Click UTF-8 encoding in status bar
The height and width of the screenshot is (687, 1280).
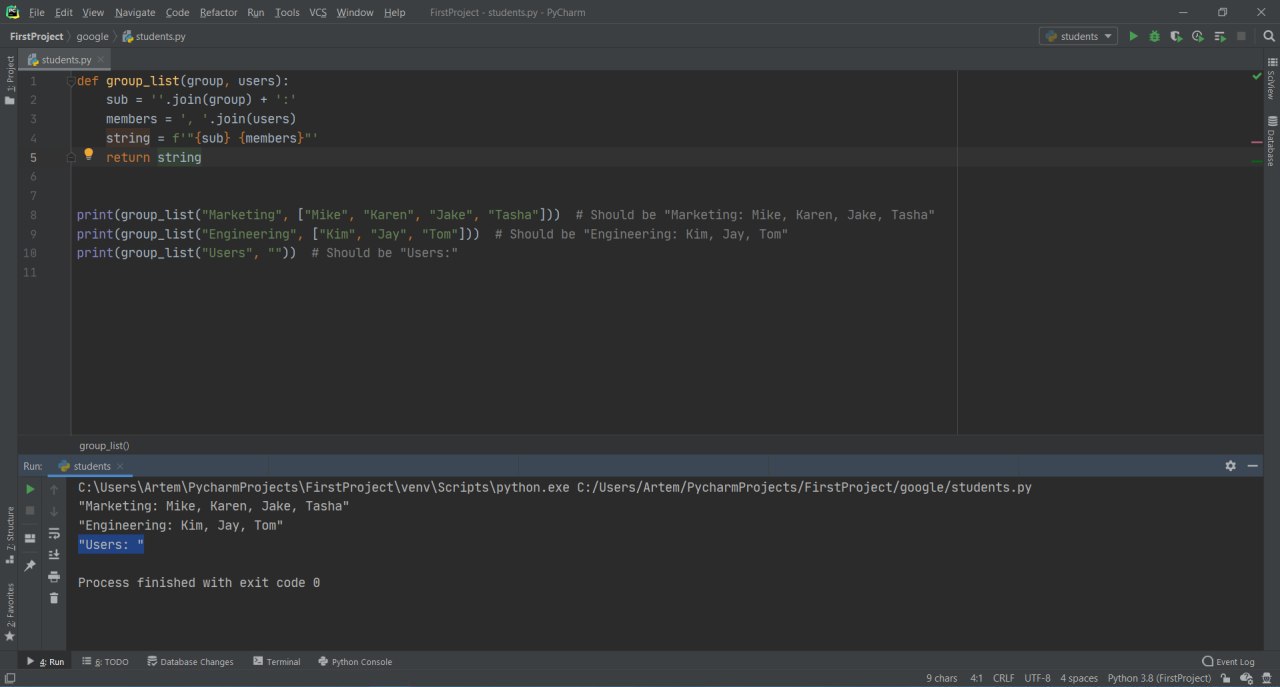coord(1037,678)
